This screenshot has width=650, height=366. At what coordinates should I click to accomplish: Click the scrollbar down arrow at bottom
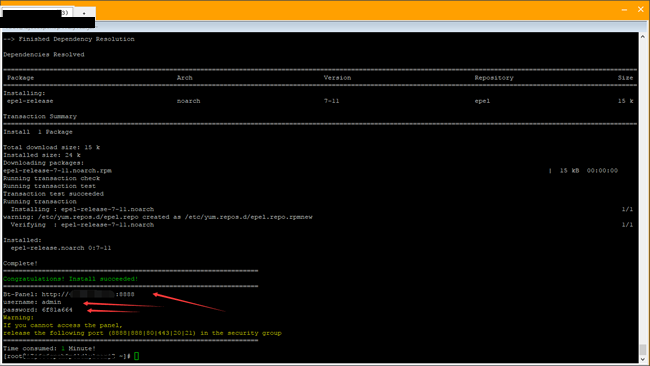coord(643,359)
